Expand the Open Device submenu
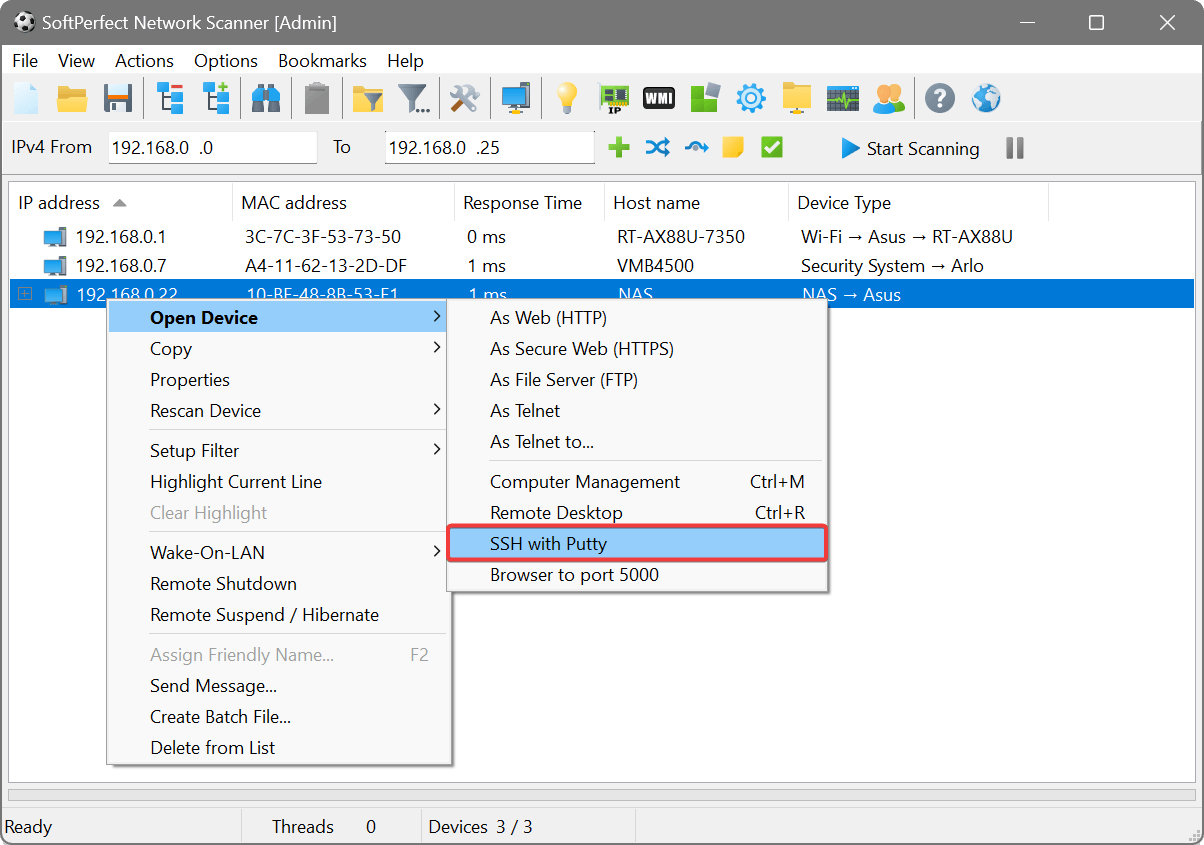Viewport: 1204px width, 845px height. click(x=279, y=318)
